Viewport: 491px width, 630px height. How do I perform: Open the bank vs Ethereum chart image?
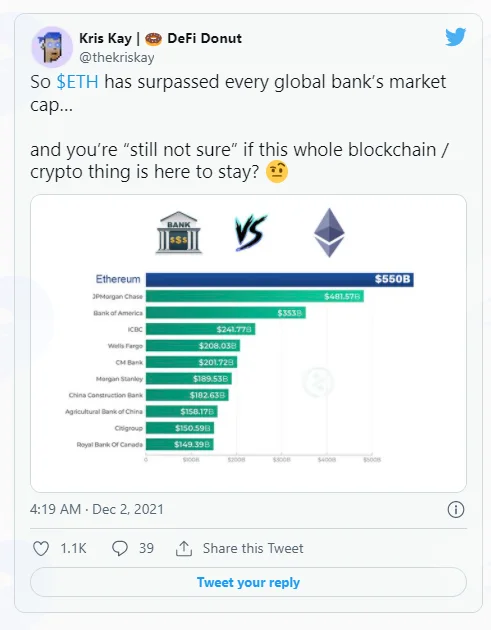click(x=248, y=344)
